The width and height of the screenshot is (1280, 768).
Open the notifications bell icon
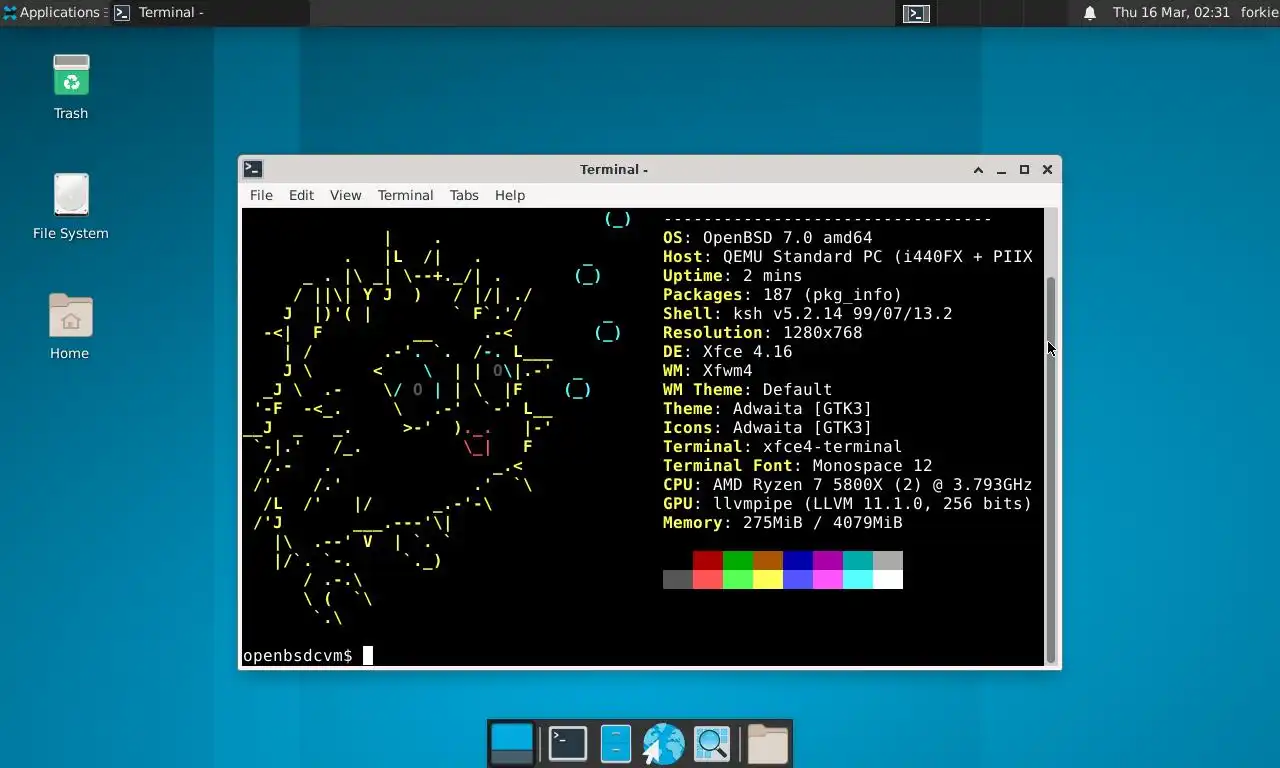(1090, 13)
